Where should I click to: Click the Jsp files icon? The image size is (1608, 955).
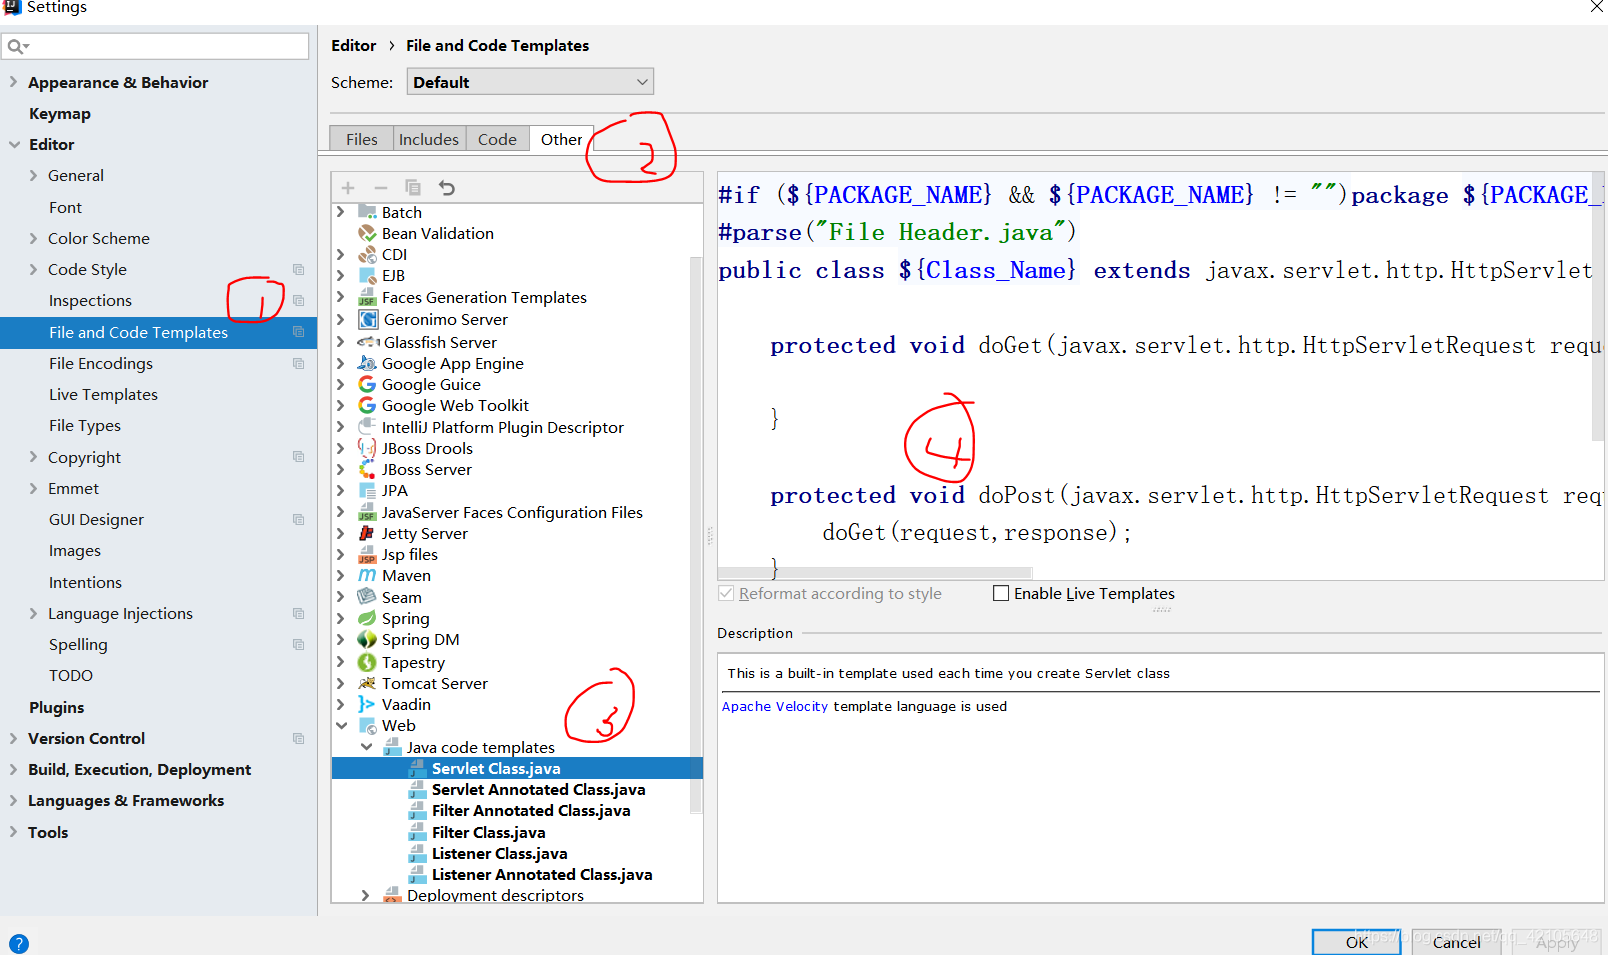click(367, 554)
